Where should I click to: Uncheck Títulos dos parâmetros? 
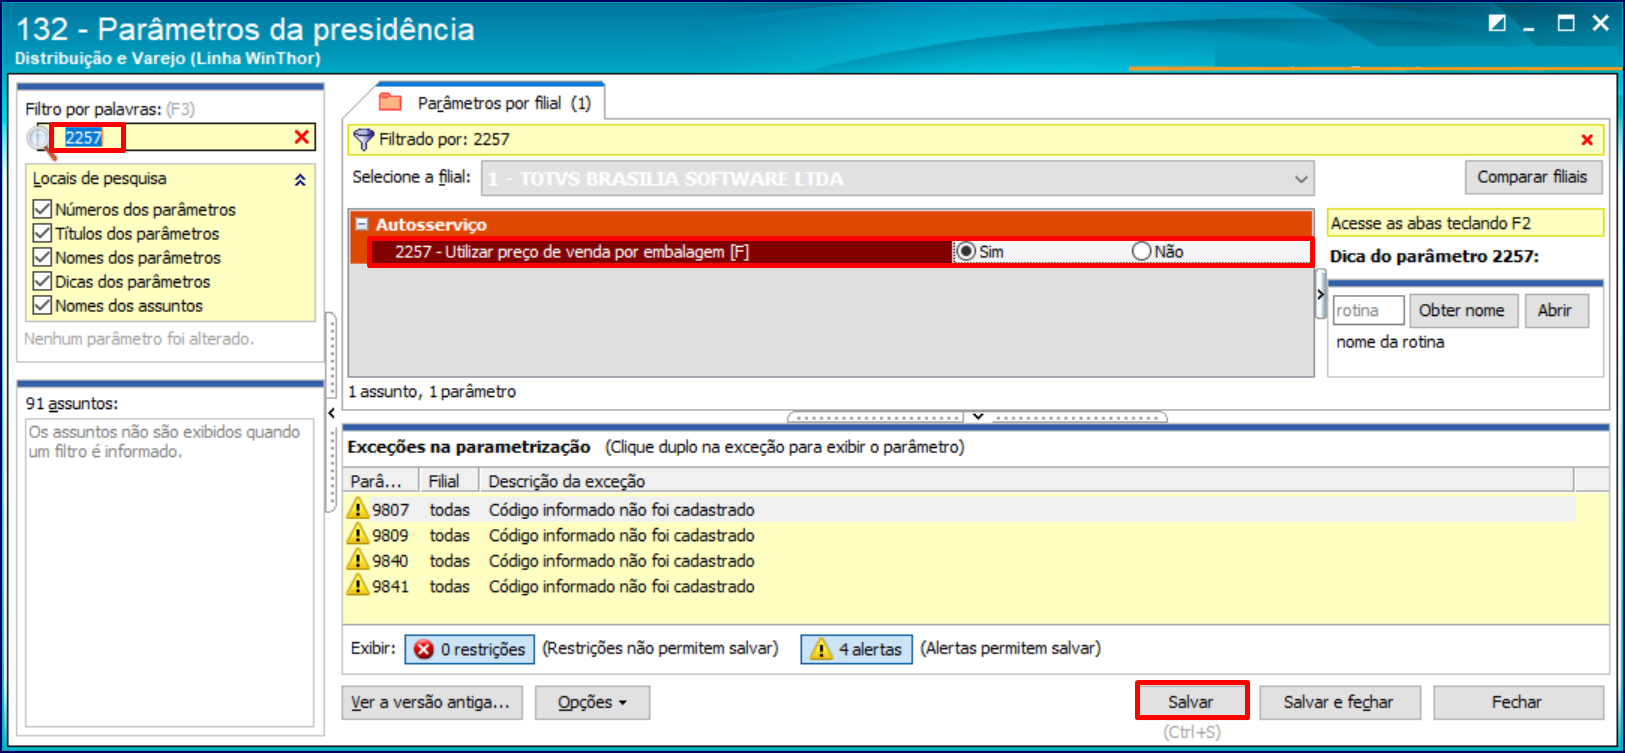(42, 233)
